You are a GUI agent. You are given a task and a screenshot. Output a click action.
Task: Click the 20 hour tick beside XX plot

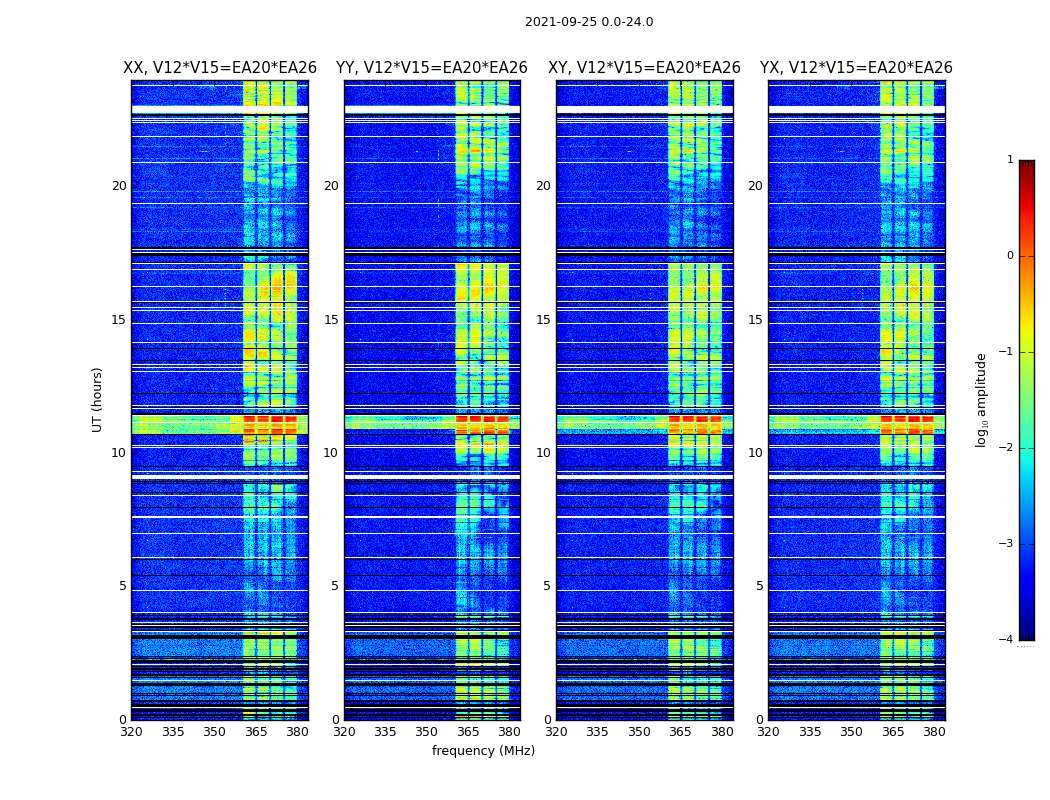click(119, 185)
